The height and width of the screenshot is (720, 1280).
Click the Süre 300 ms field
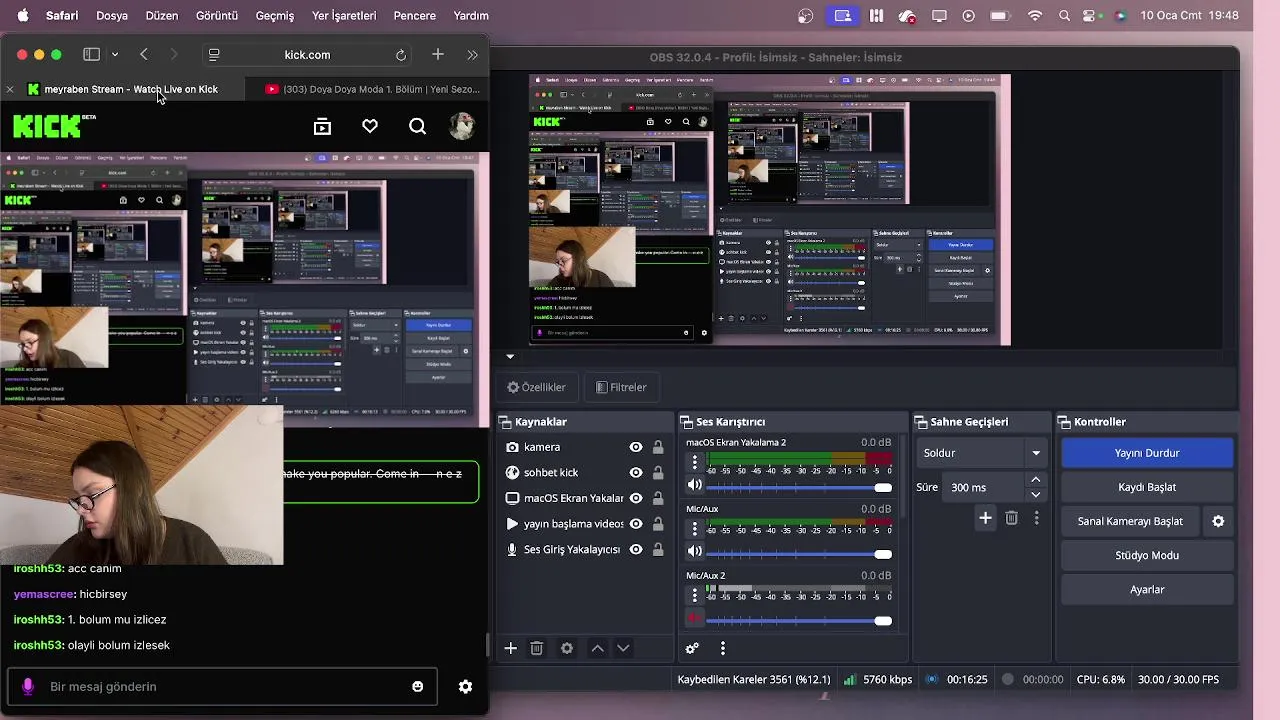(984, 487)
